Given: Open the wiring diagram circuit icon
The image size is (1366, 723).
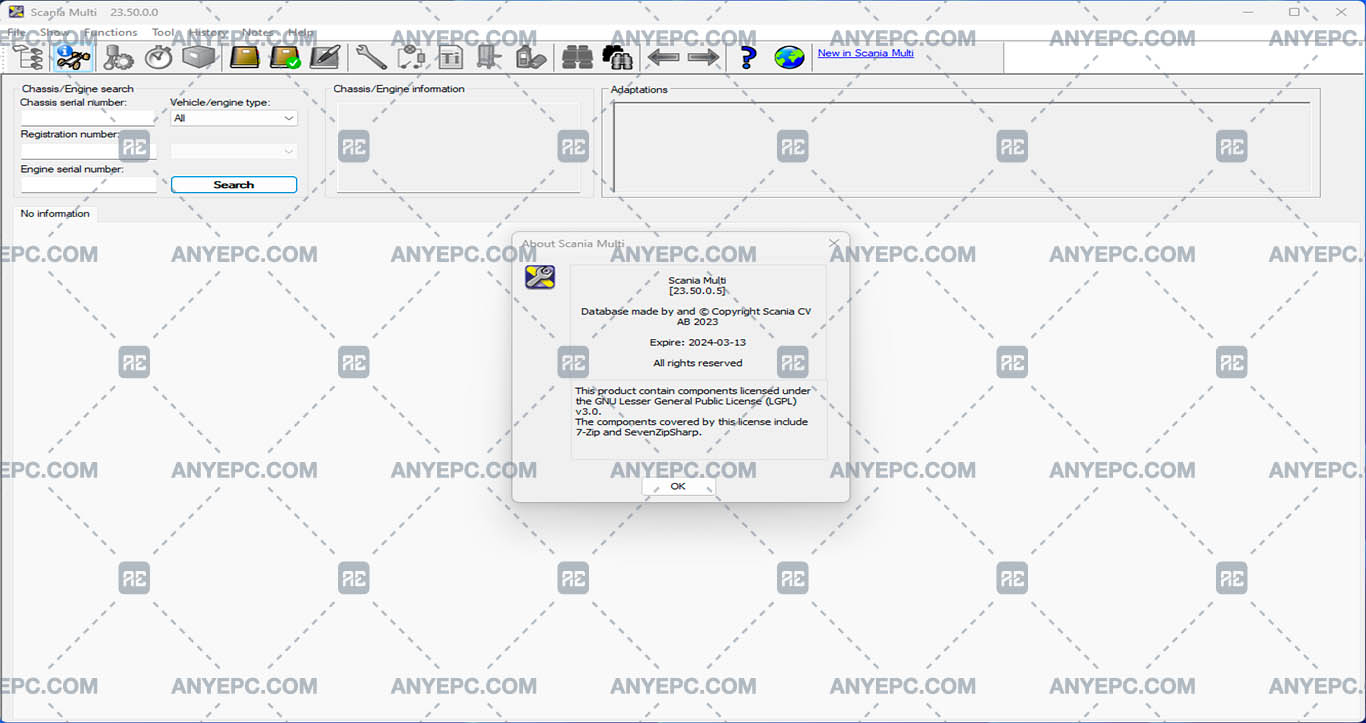Looking at the screenshot, I should [411, 57].
